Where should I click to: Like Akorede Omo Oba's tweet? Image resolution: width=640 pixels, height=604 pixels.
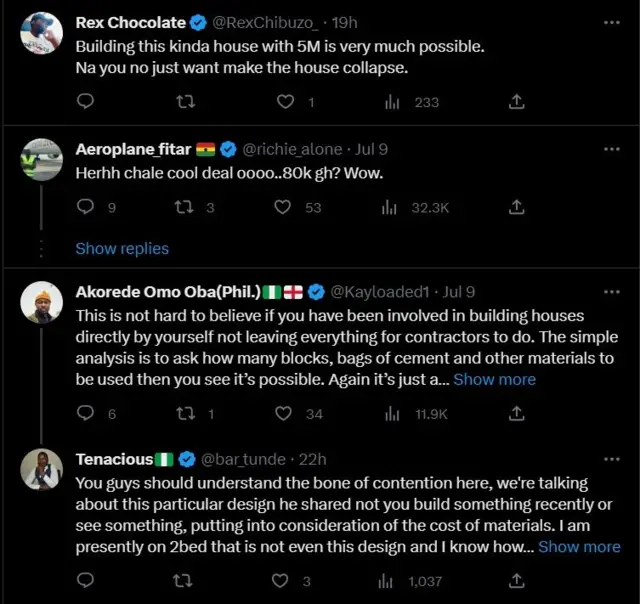(285, 413)
